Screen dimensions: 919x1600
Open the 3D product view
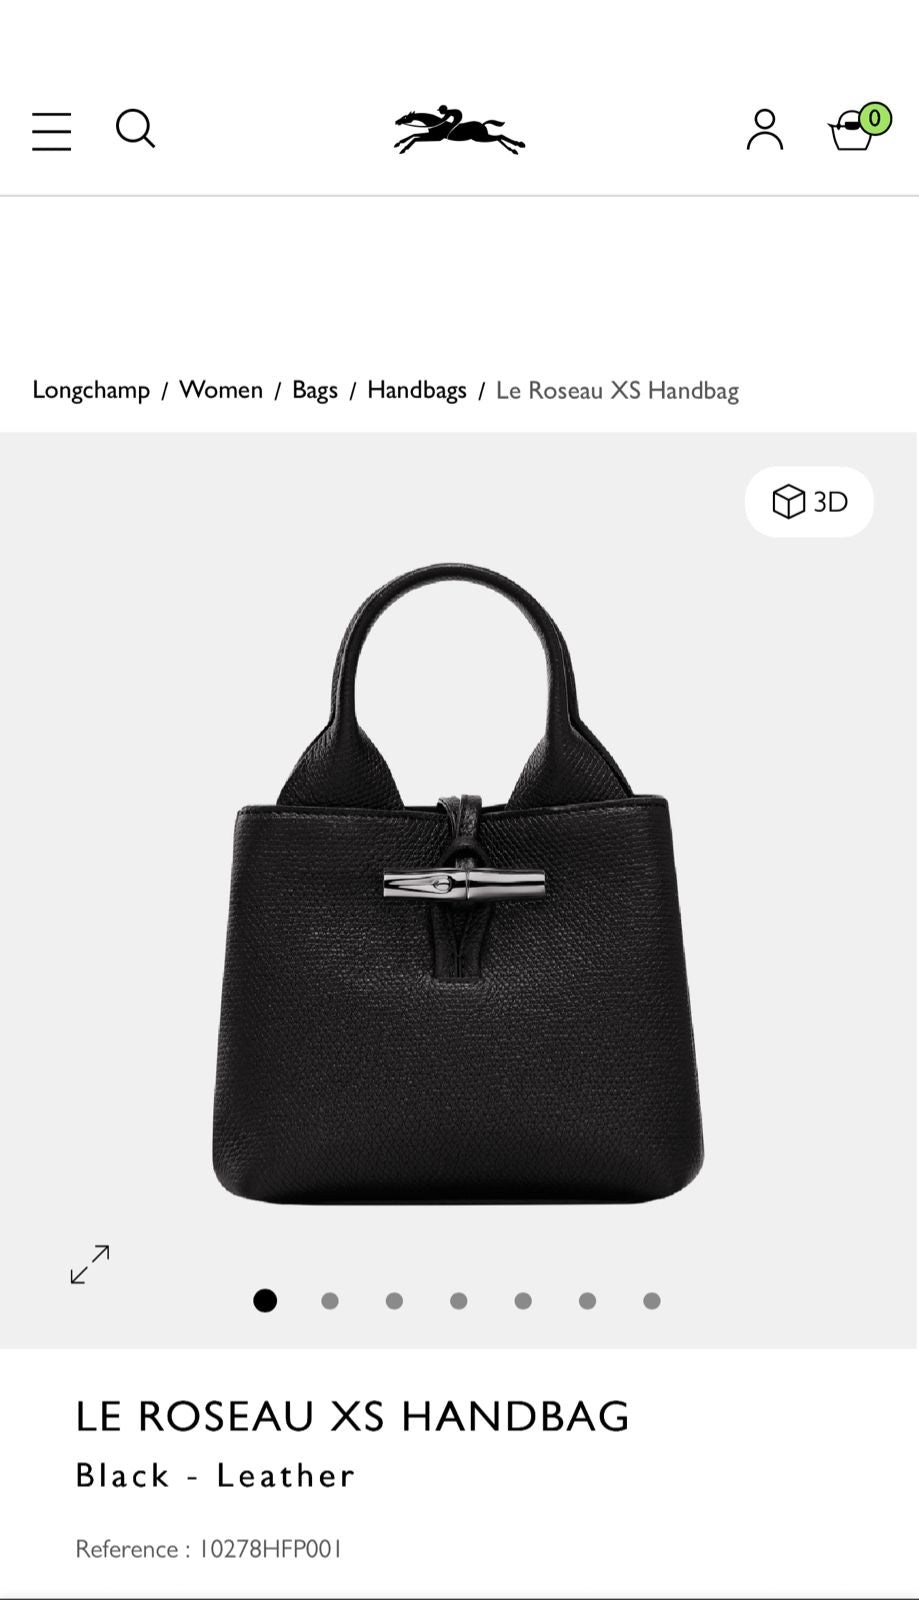pos(809,501)
